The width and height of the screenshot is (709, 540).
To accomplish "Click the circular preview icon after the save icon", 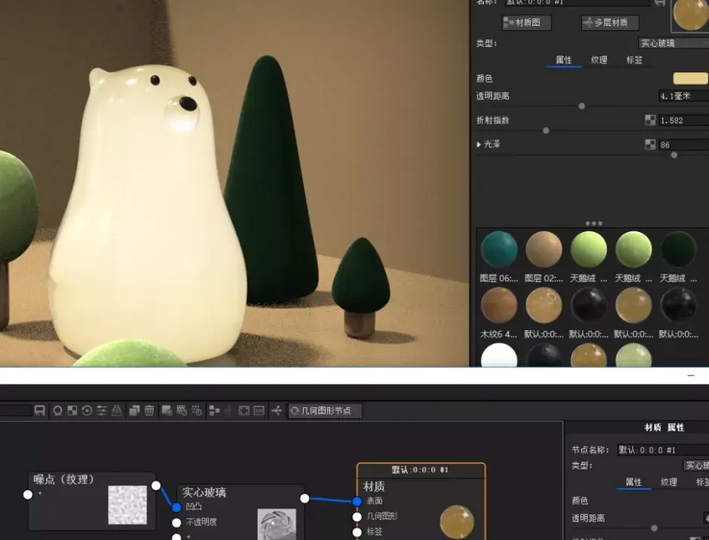I will [57, 411].
